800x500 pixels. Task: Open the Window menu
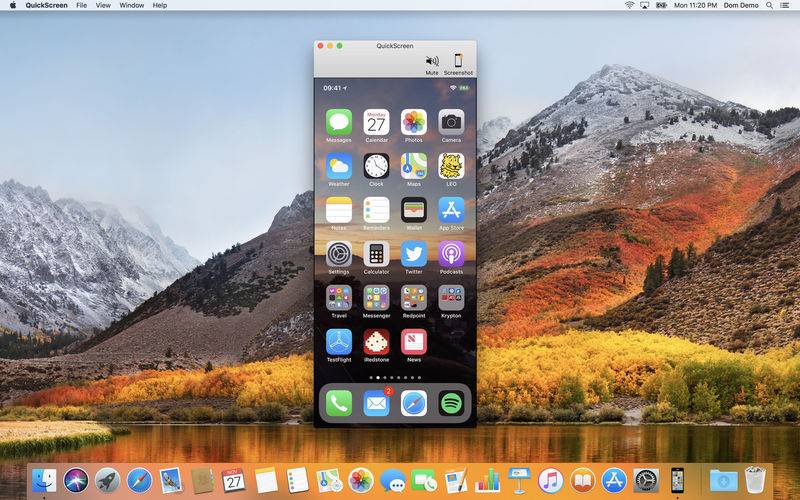(x=132, y=5)
